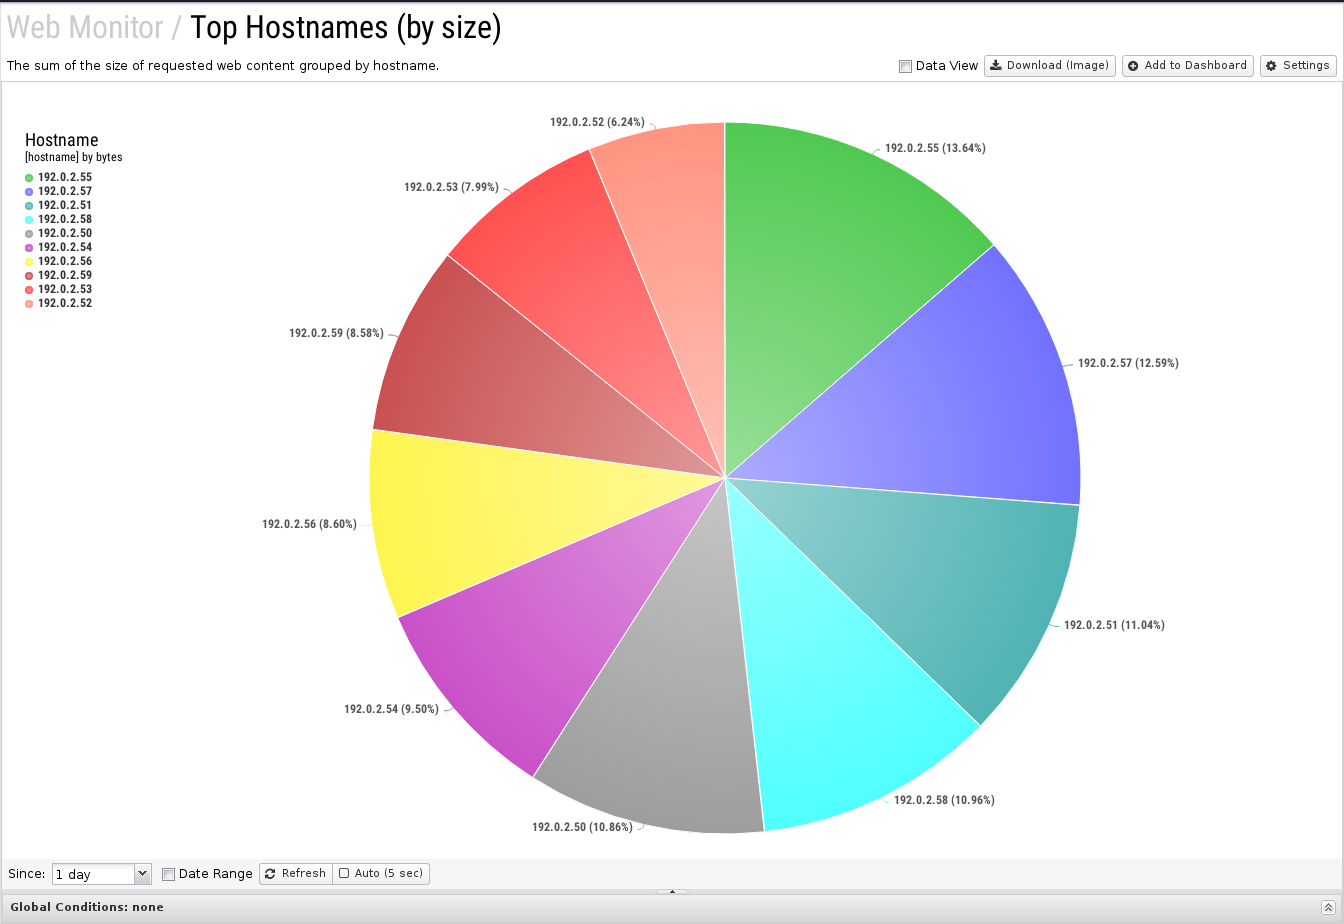Open the Web Monitor breadcrumb link

click(x=85, y=28)
